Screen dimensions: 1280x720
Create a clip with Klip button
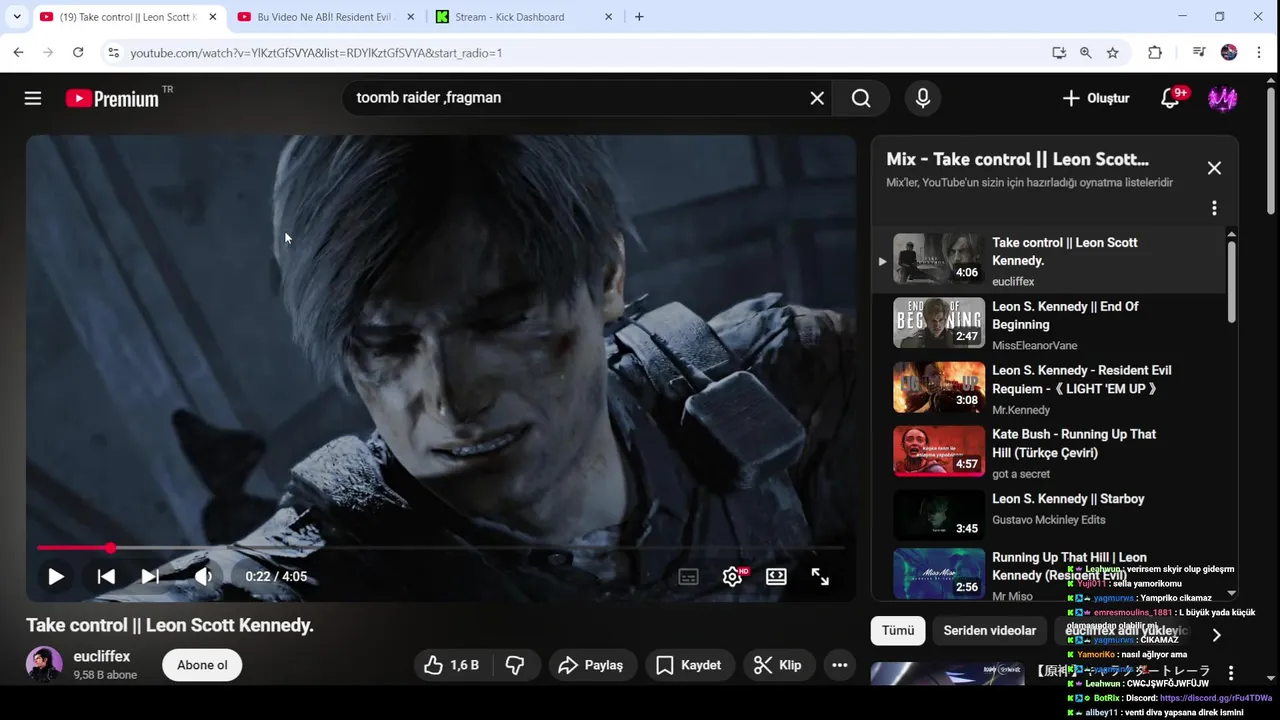pyautogui.click(x=777, y=665)
